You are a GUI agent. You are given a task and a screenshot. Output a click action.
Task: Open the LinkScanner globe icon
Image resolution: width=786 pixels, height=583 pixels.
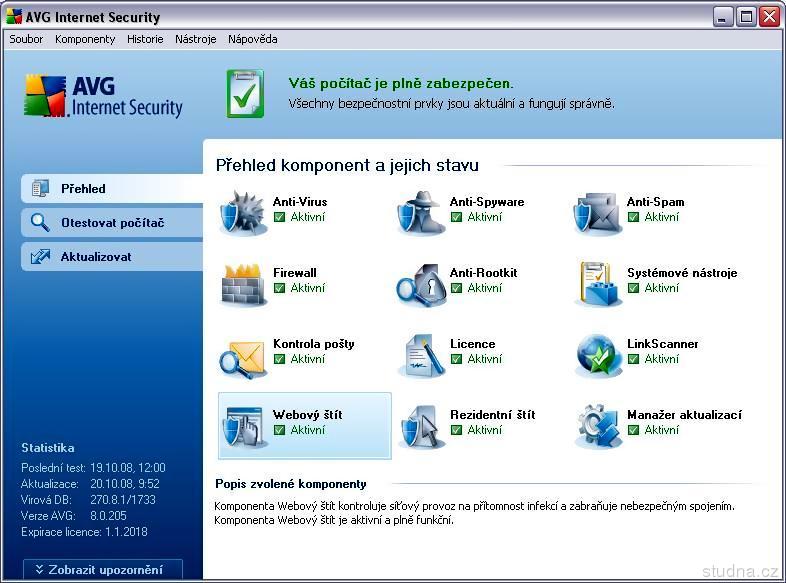pos(598,355)
